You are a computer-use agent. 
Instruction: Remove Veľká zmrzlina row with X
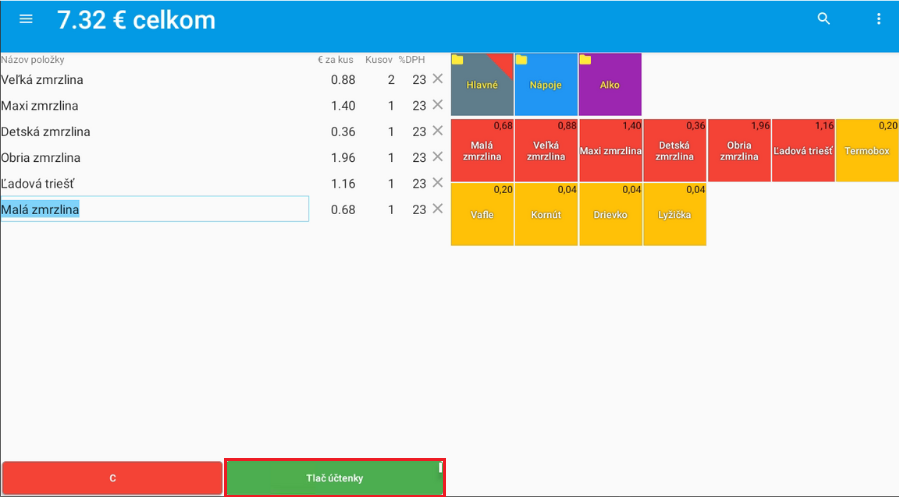(x=437, y=79)
